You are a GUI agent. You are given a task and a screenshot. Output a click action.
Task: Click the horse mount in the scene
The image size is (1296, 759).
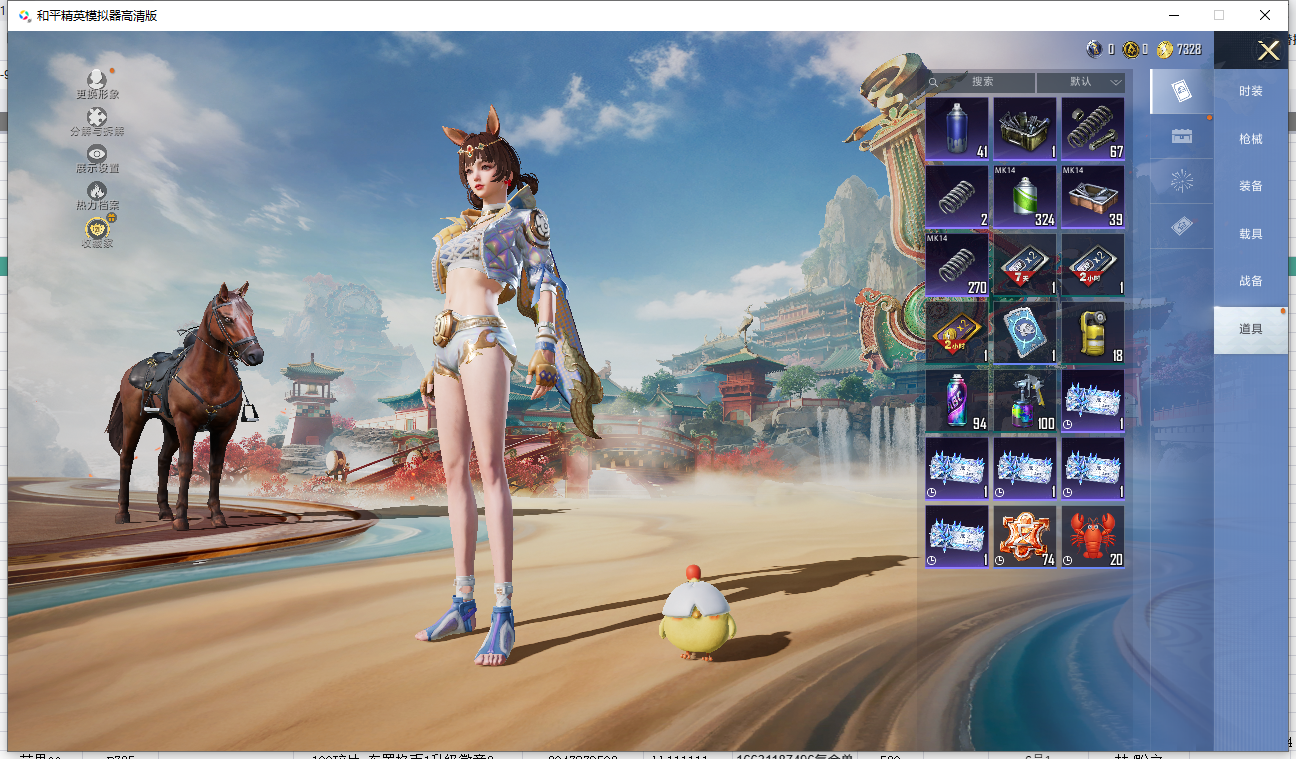click(x=185, y=403)
